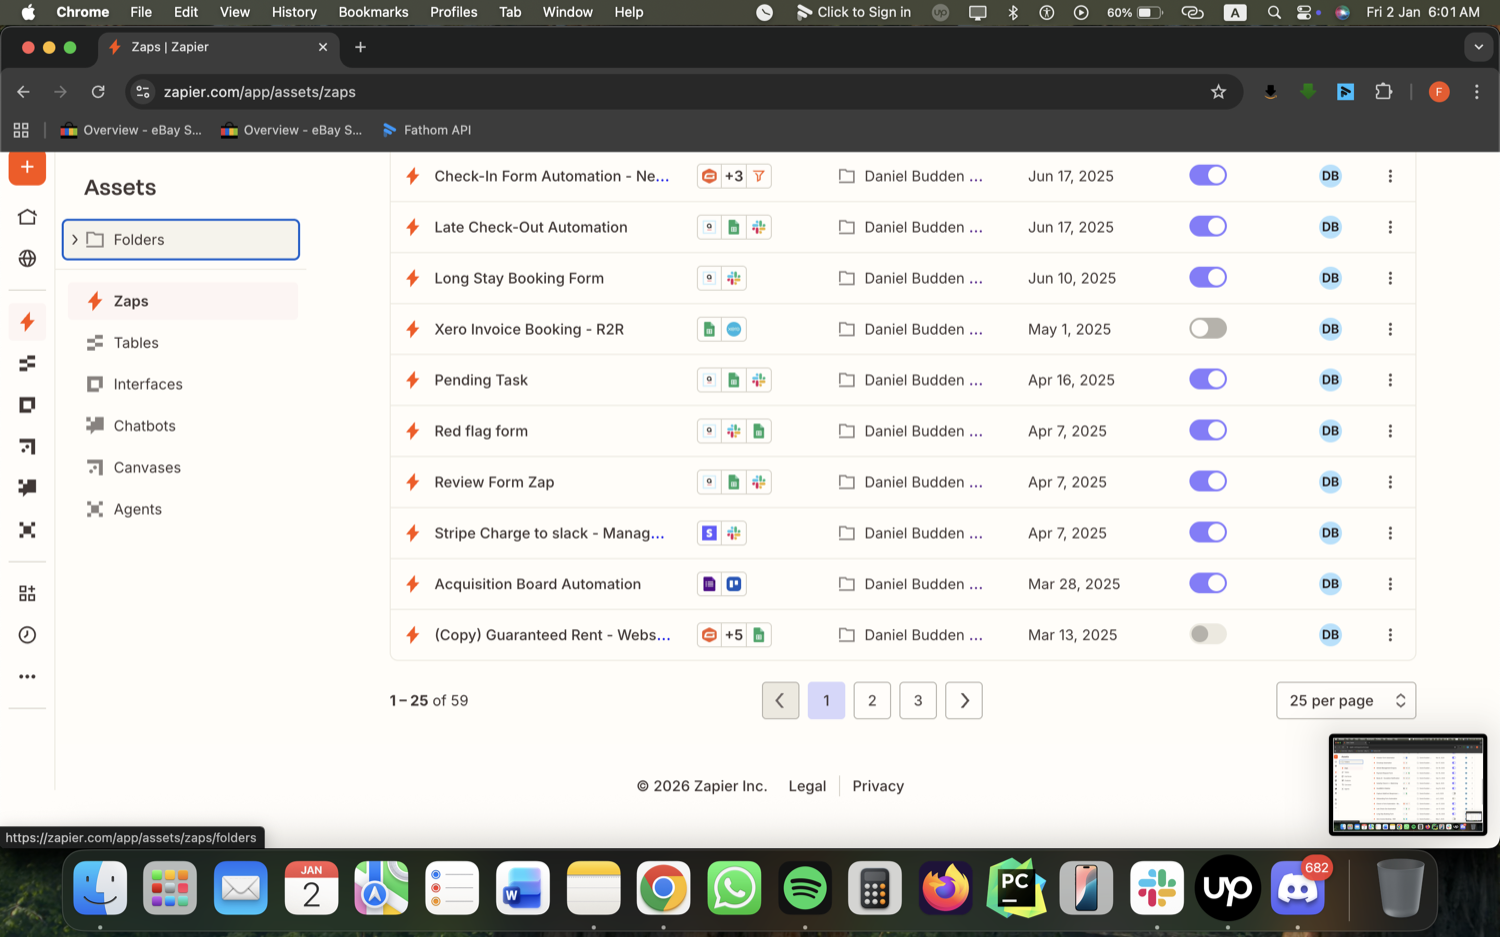This screenshot has height=937, width=1500.
Task: Open Review Form Zap
Action: [x=494, y=482]
